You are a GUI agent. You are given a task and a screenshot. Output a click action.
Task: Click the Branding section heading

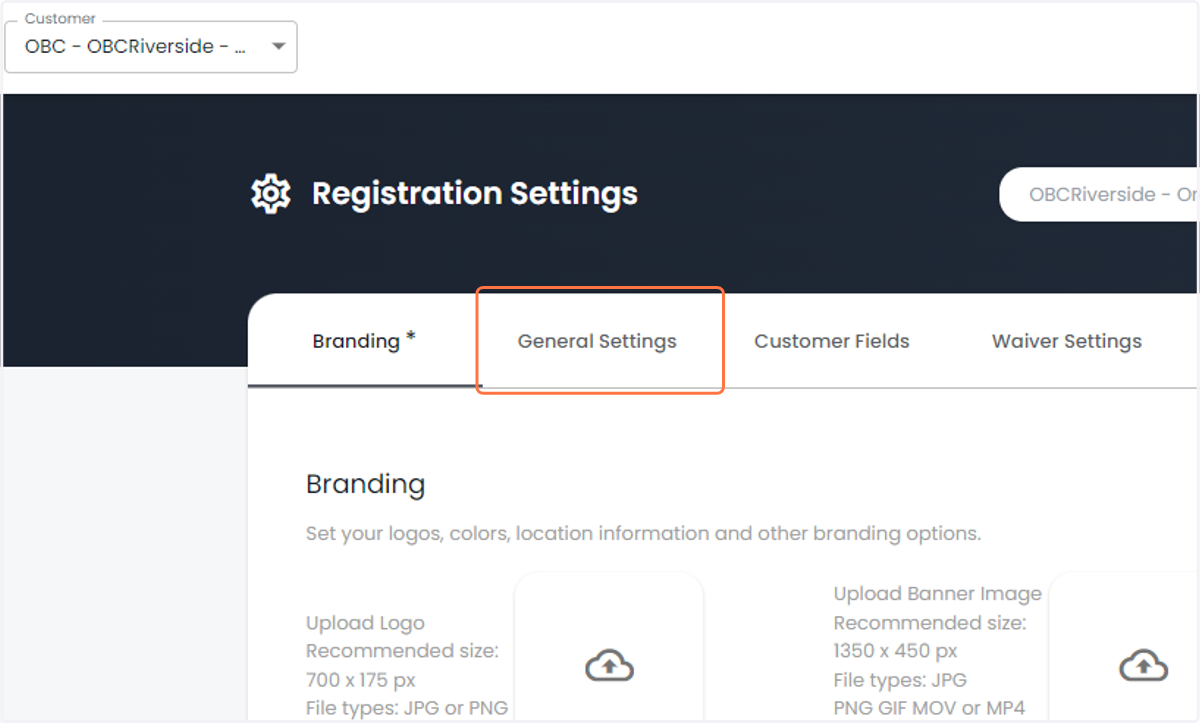(x=366, y=484)
